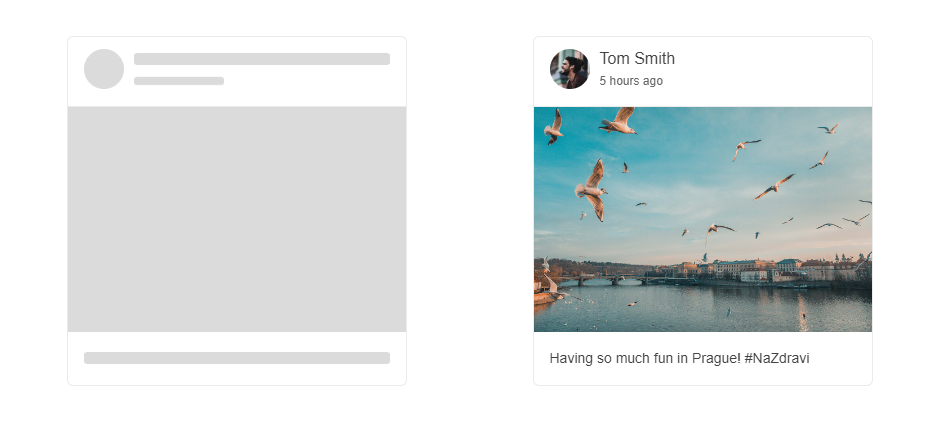Click the "5 hours ago" timestamp
Screen dimensions: 930x426
[631, 81]
